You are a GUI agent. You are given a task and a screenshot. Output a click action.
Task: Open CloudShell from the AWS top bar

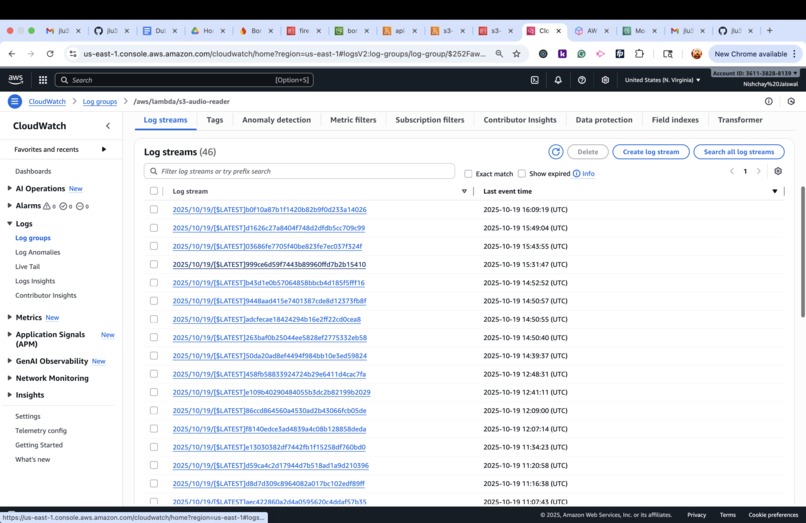point(535,80)
